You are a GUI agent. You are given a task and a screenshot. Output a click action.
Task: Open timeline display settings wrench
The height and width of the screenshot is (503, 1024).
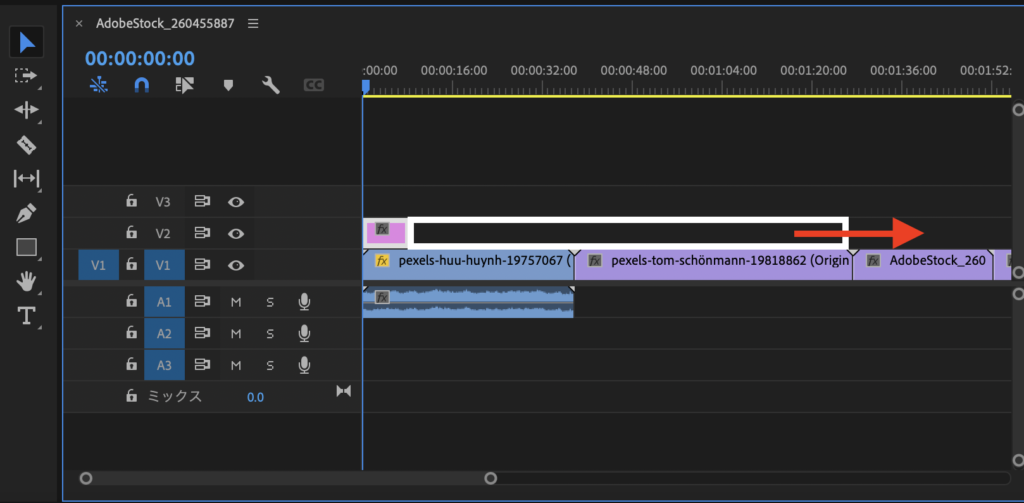(x=270, y=86)
